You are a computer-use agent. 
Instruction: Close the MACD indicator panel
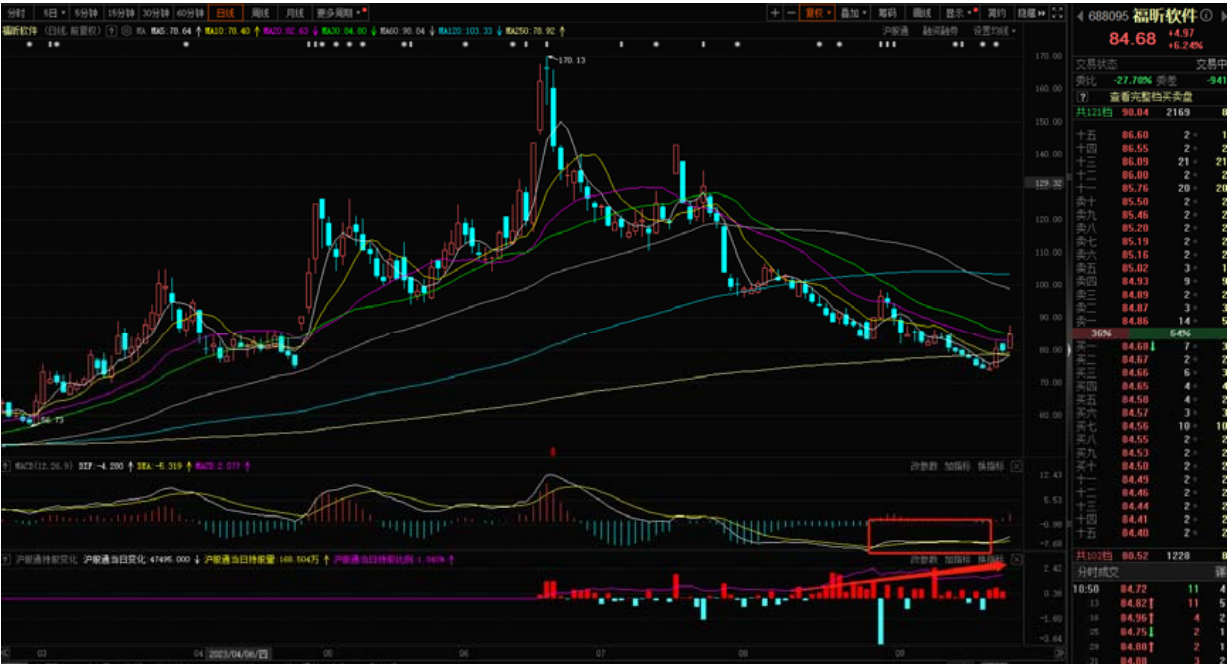[x=1016, y=466]
